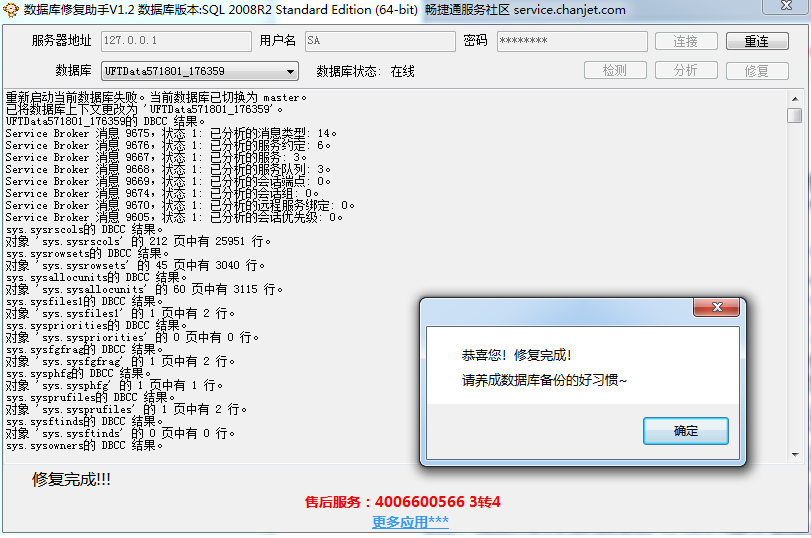Click first log line 重新启动当前数据库失败
The height and width of the screenshot is (538, 811).
[x=156, y=97]
